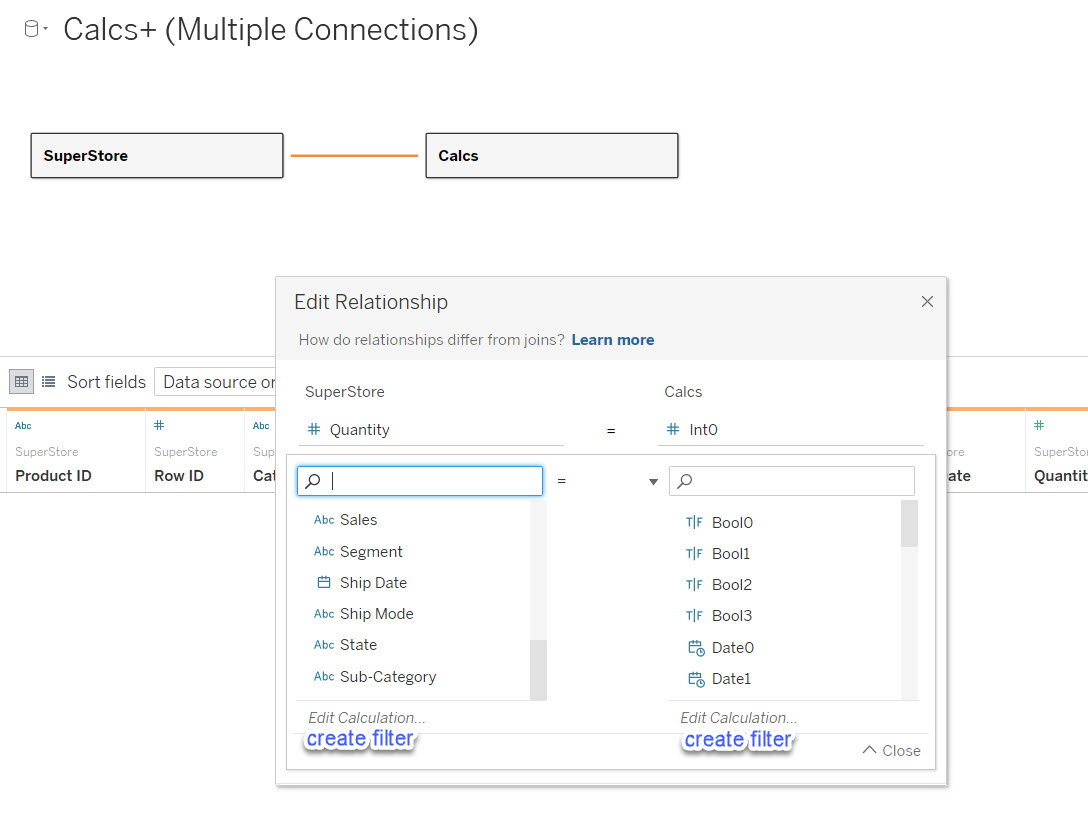Screen dimensions: 1088x813
Task: Click the datetime icon beside Date0
Action: (x=696, y=647)
